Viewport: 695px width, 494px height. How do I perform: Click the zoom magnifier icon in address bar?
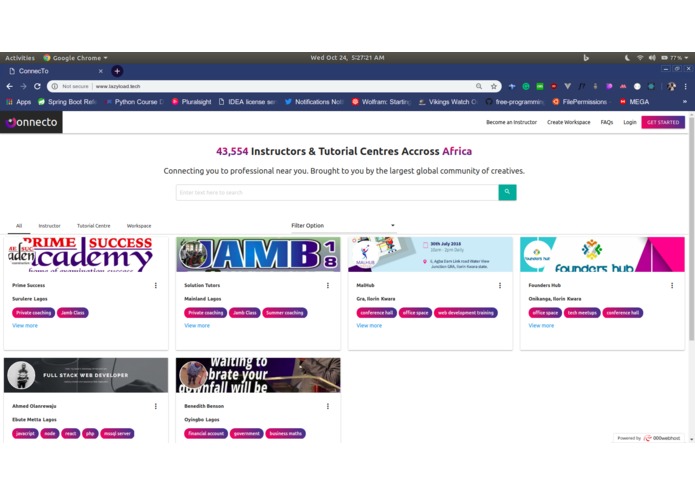pyautogui.click(x=479, y=86)
